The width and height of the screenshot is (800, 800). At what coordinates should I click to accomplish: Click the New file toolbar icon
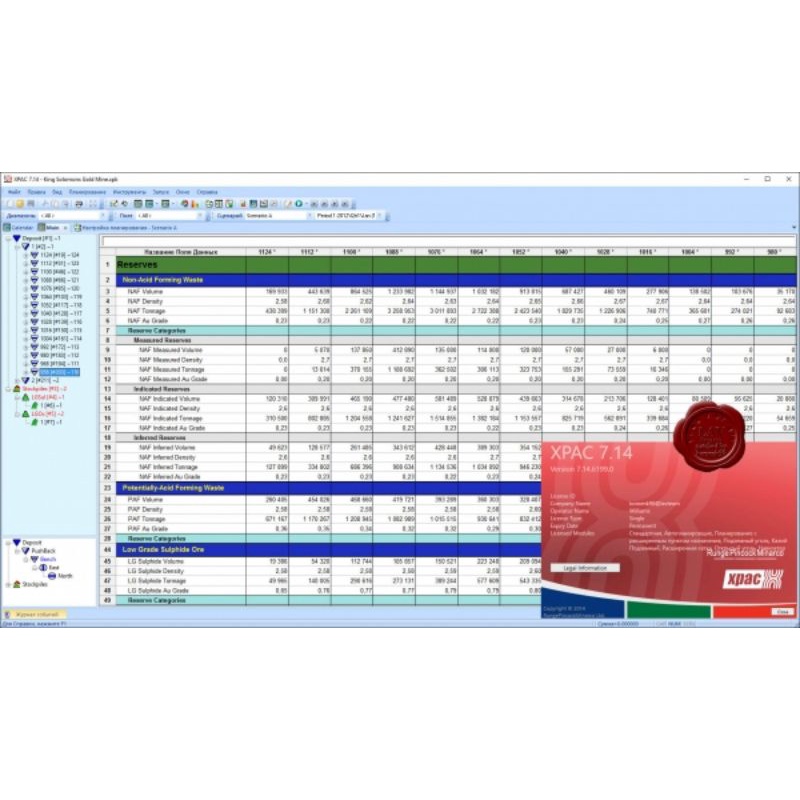pyautogui.click(x=10, y=204)
